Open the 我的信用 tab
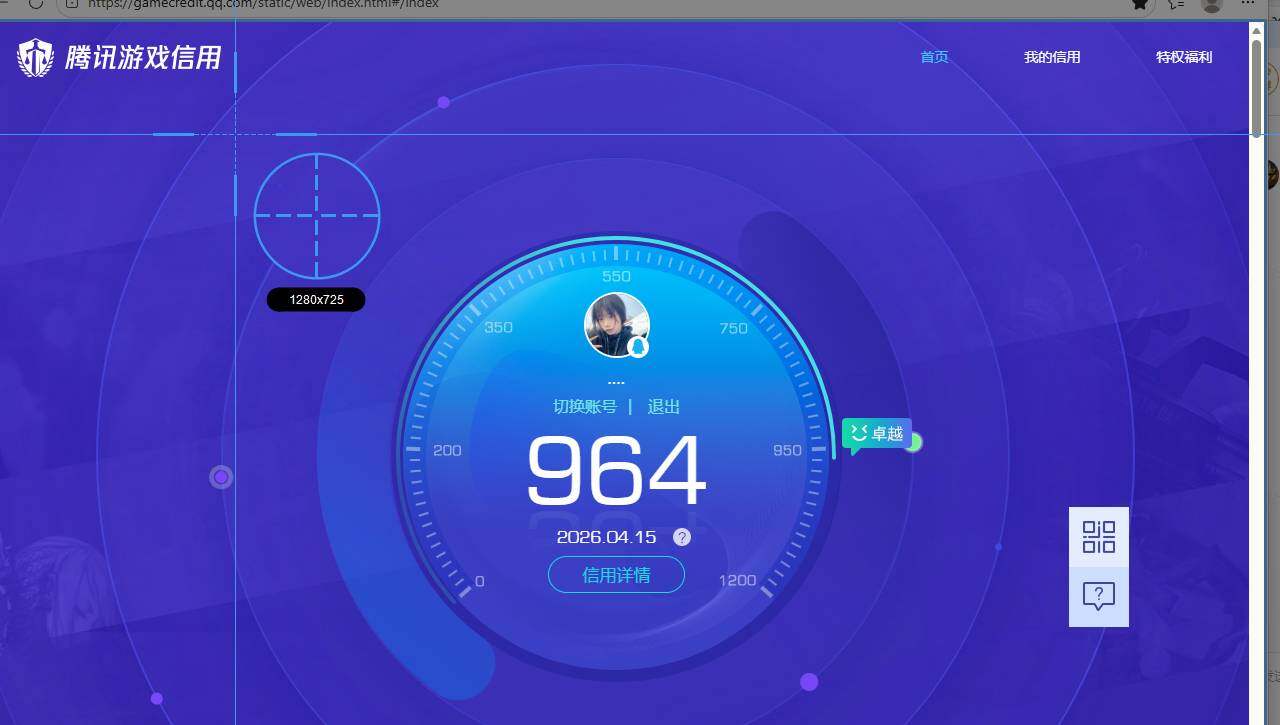The width and height of the screenshot is (1280, 725). (x=1052, y=57)
